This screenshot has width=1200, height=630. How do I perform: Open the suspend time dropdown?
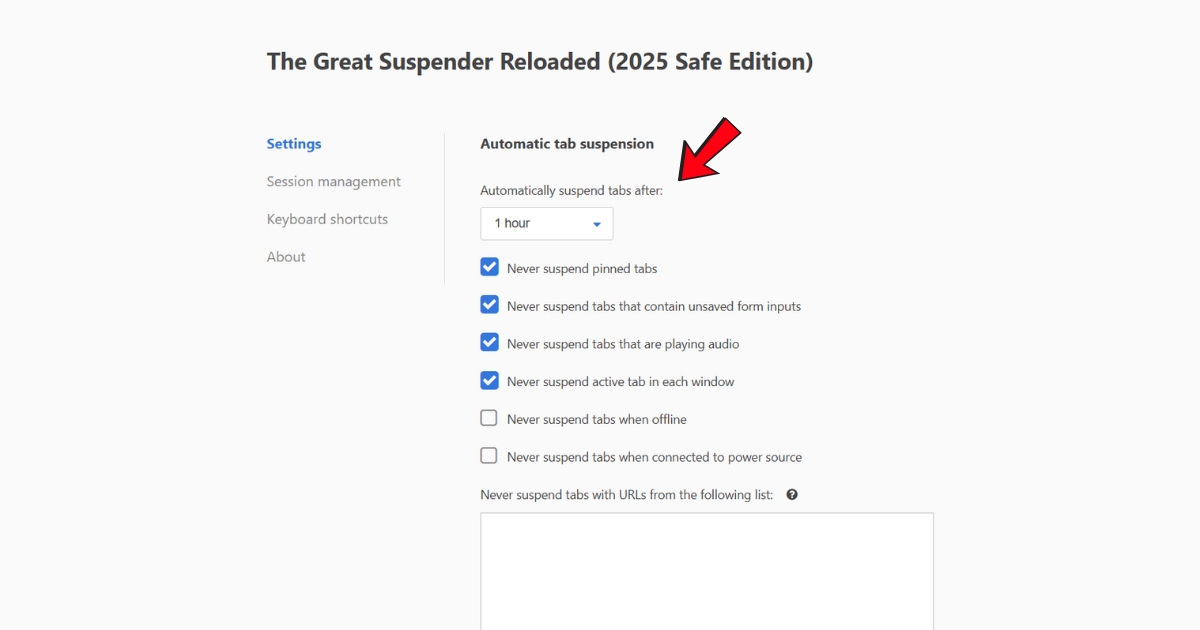tap(546, 223)
